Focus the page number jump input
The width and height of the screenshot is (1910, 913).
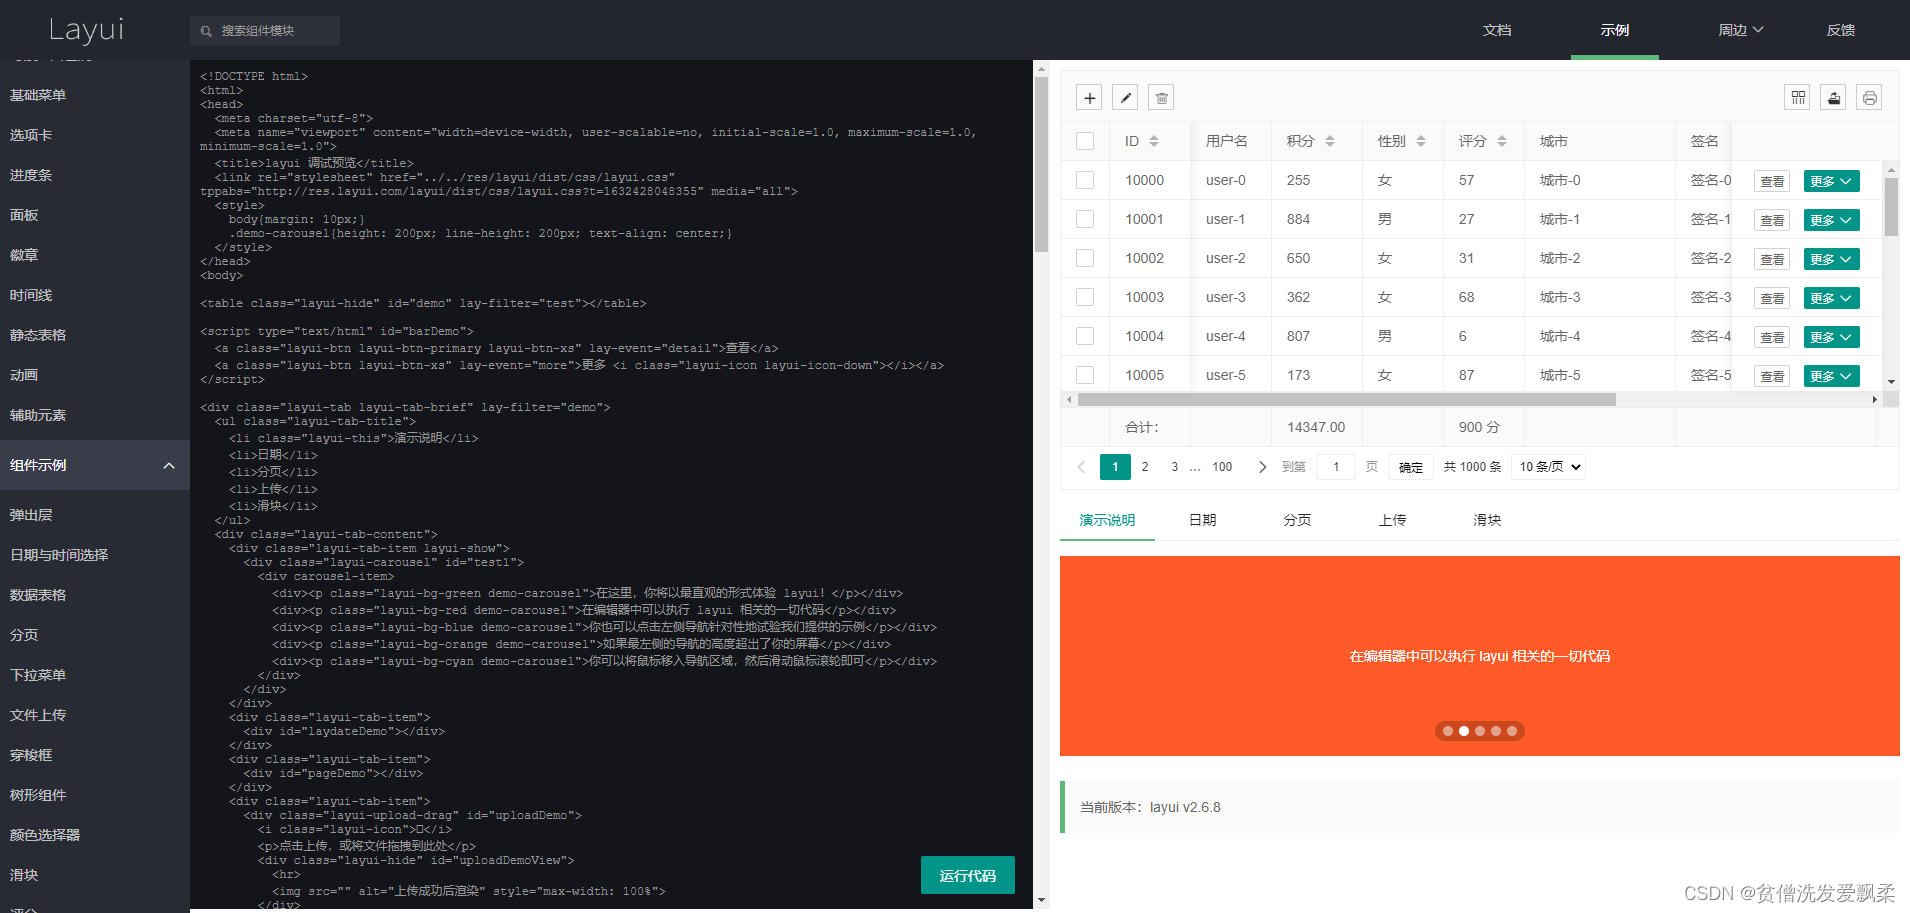1336,467
